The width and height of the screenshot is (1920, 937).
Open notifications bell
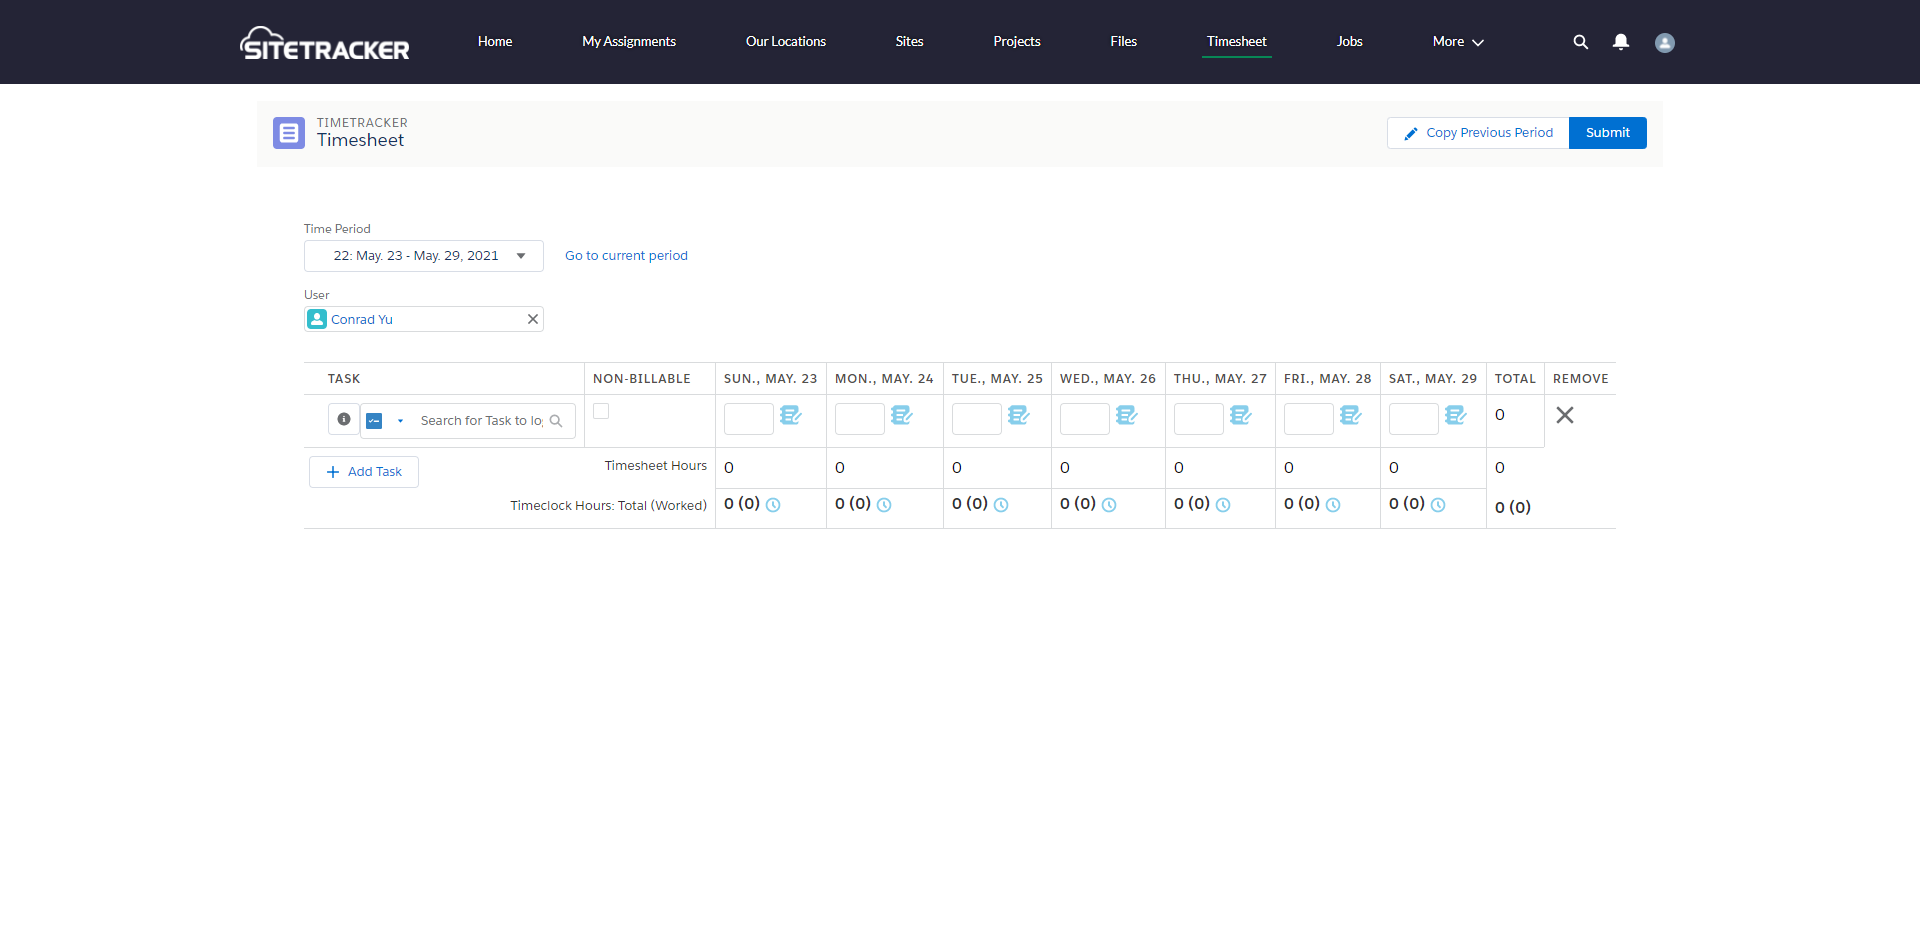[1621, 42]
